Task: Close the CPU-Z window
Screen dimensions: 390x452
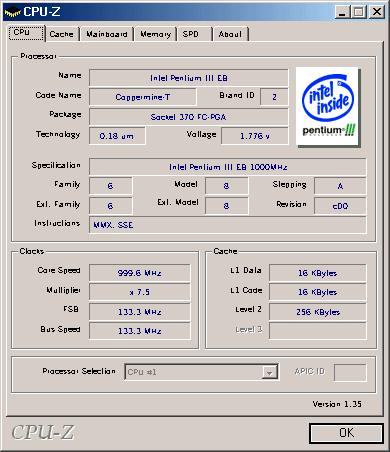Action: [377, 12]
